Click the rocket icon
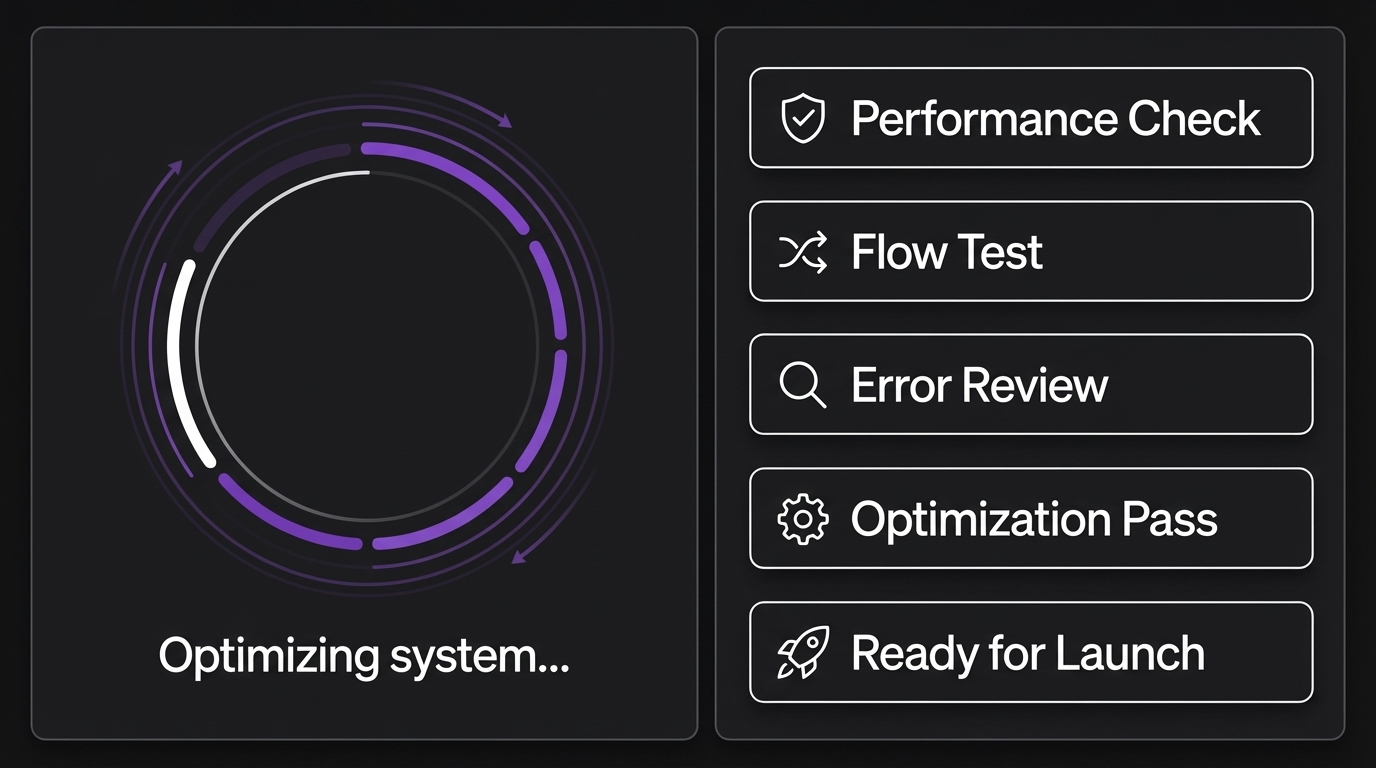The height and width of the screenshot is (768, 1376). point(802,653)
